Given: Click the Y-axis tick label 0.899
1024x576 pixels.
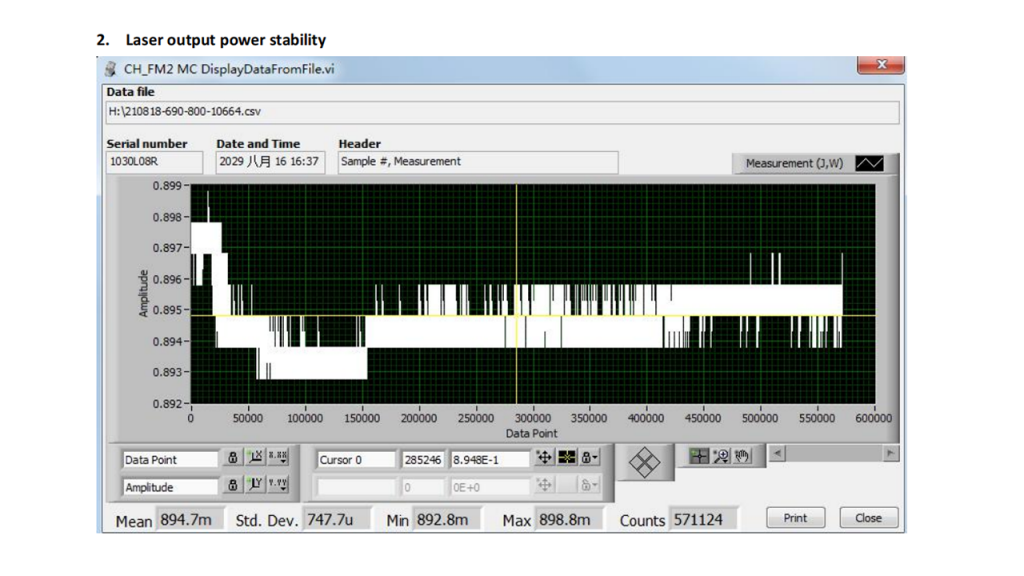Looking at the screenshot, I should [x=167, y=185].
